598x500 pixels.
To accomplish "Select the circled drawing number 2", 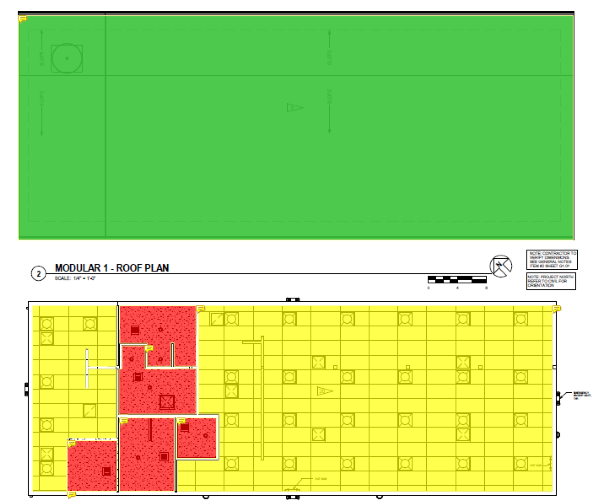I will click(38, 273).
